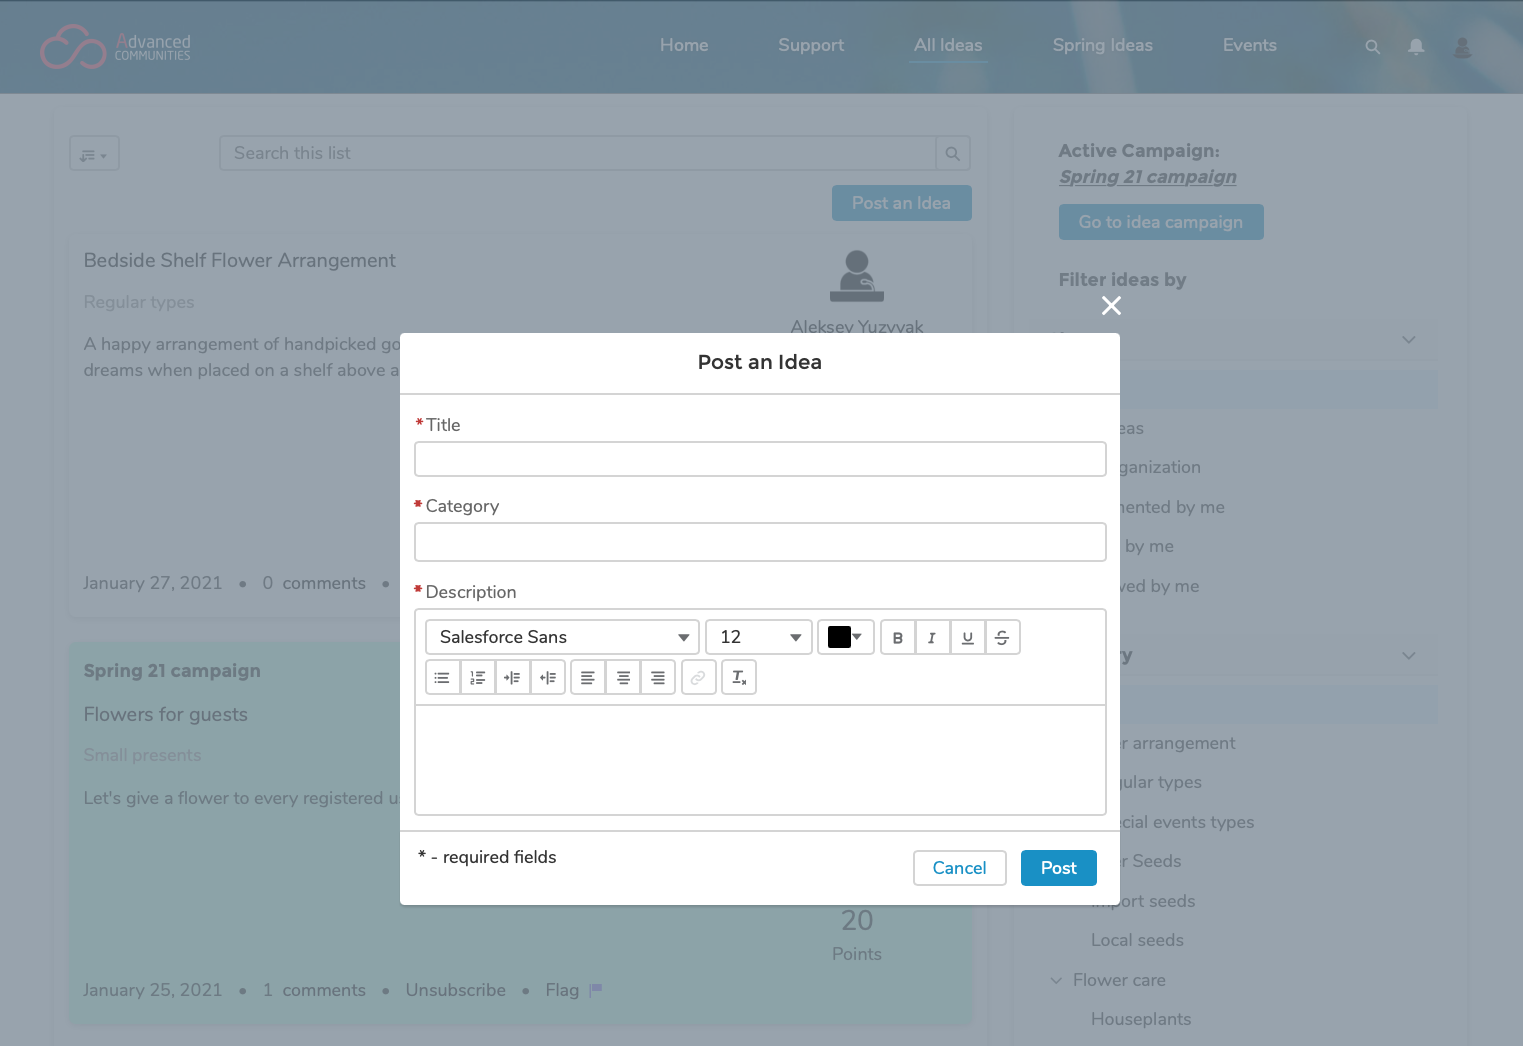
Task: Remove formatting from description text
Action: pos(739,677)
